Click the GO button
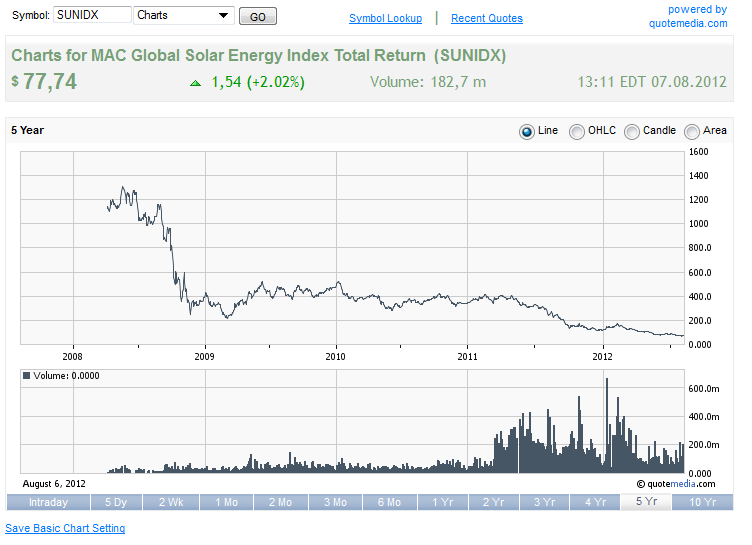The width and height of the screenshot is (752, 545). pos(258,17)
